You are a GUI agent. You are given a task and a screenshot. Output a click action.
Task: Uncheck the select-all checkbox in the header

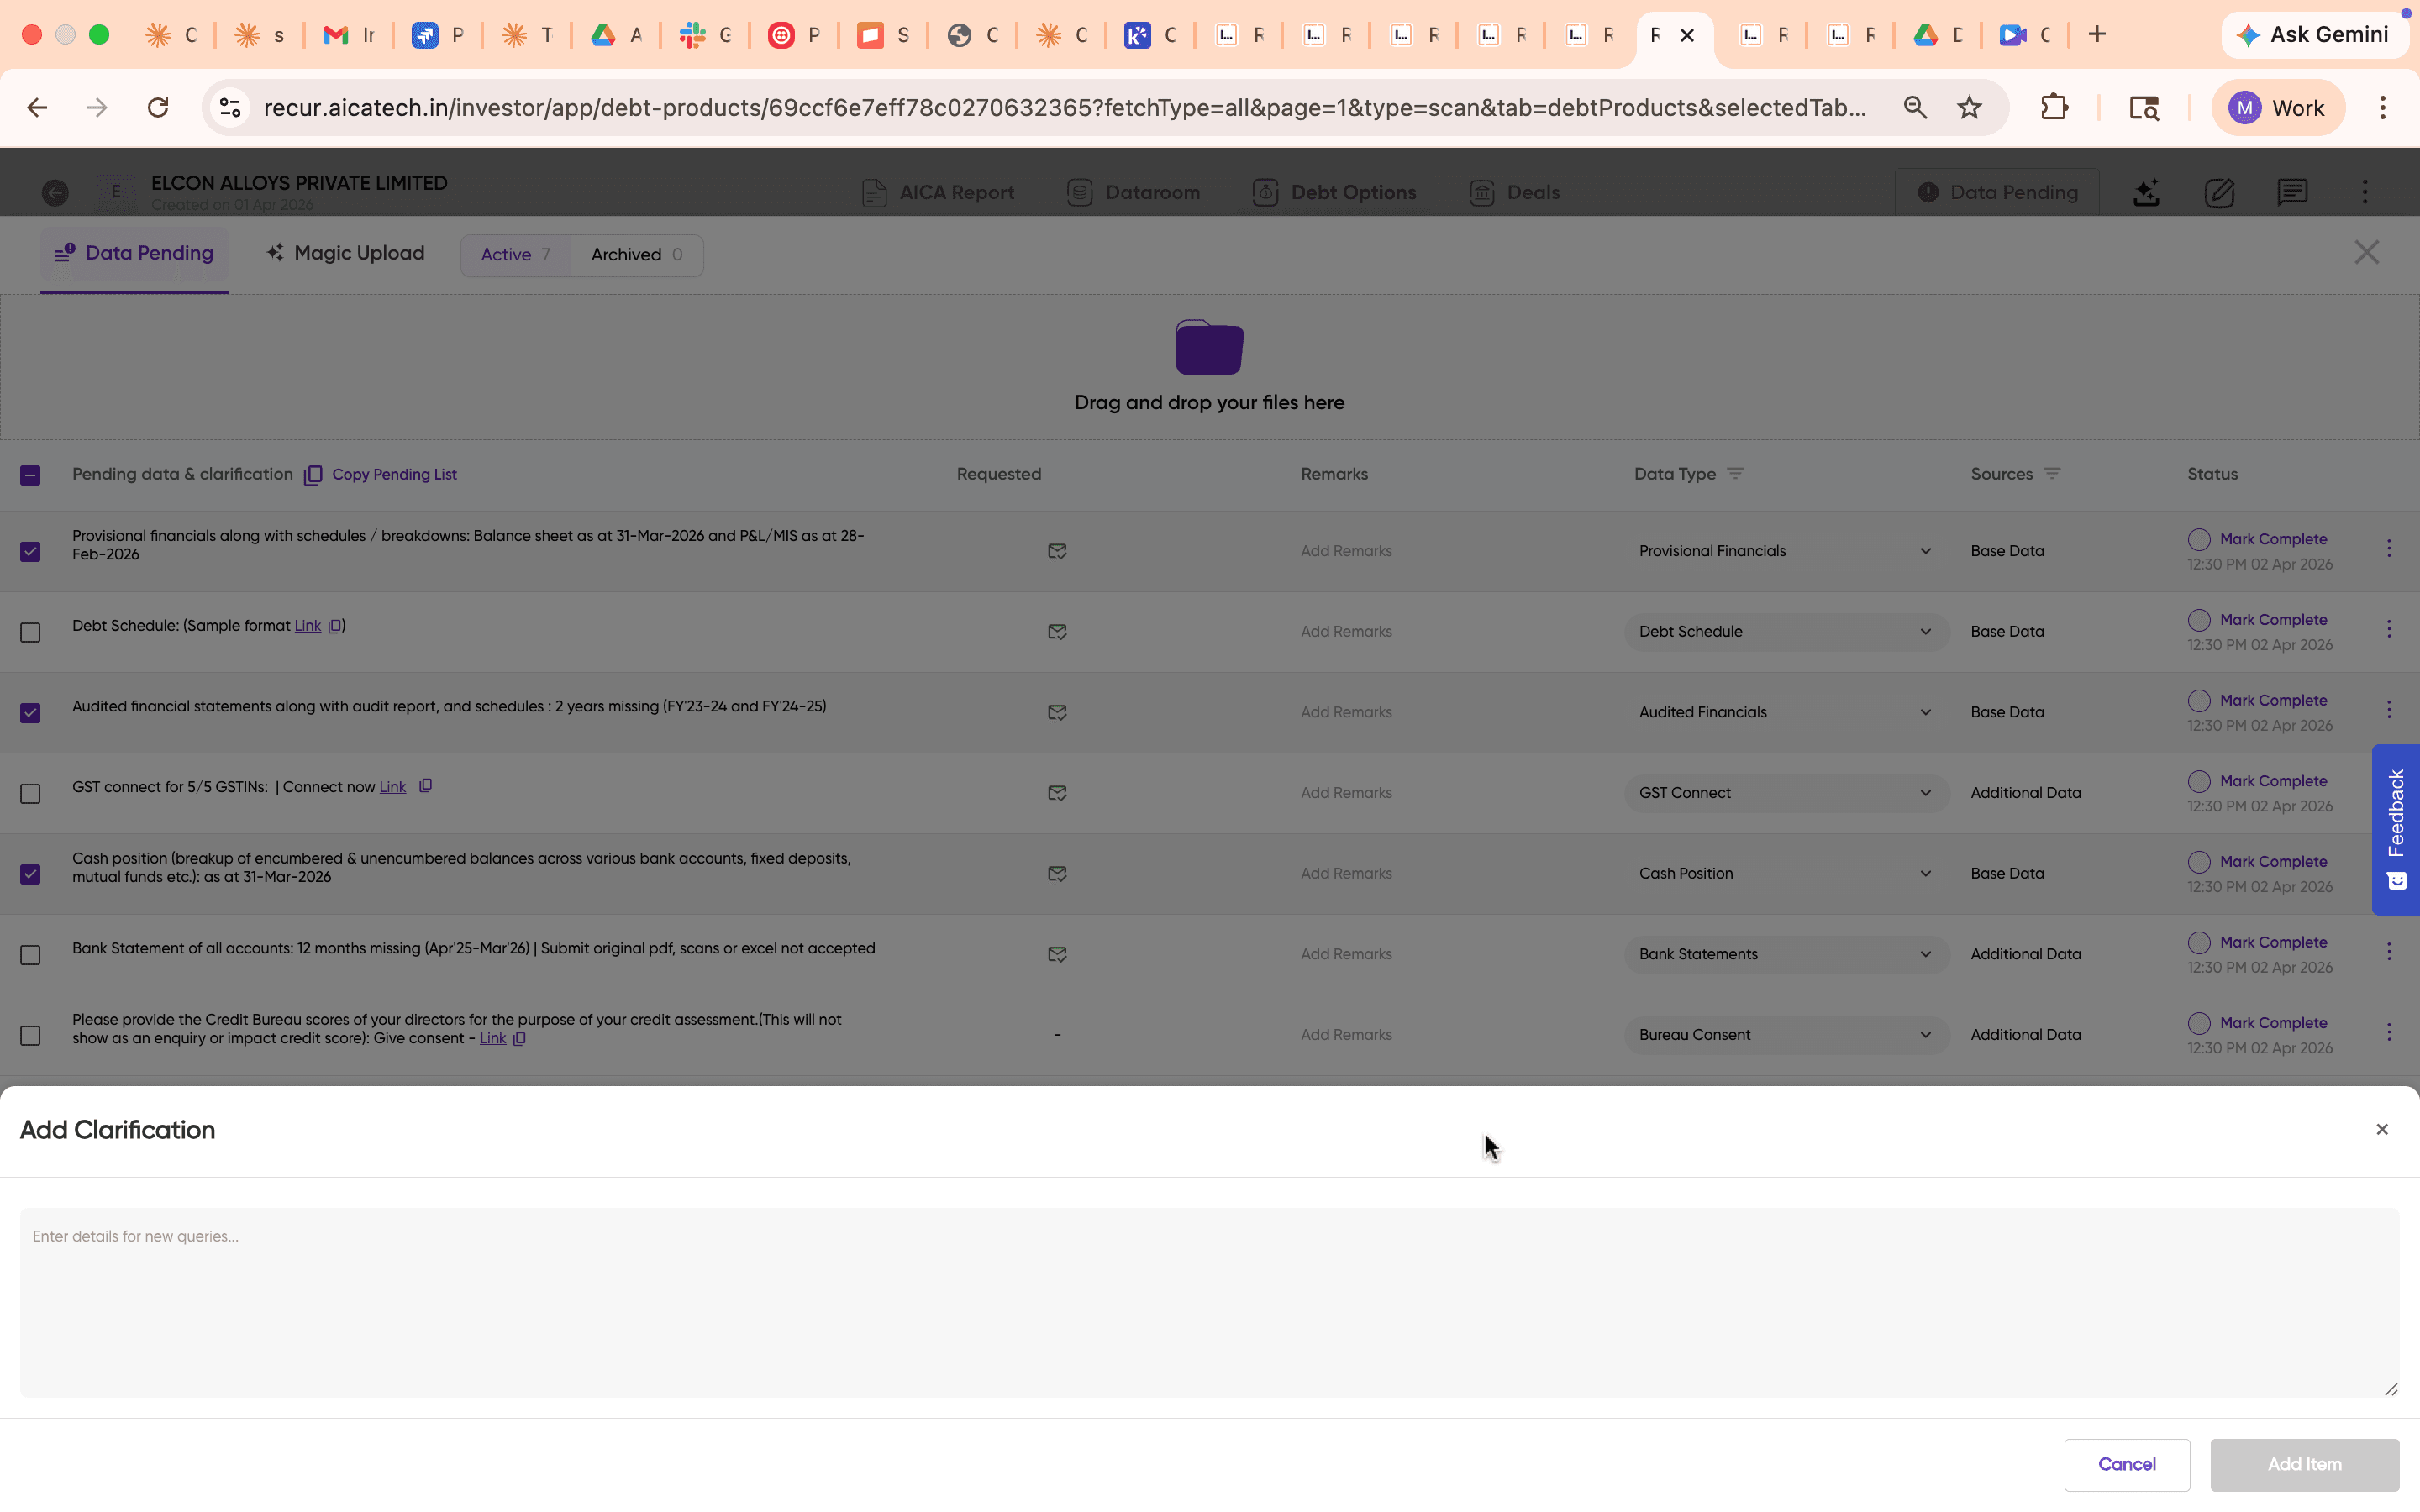coord(30,475)
